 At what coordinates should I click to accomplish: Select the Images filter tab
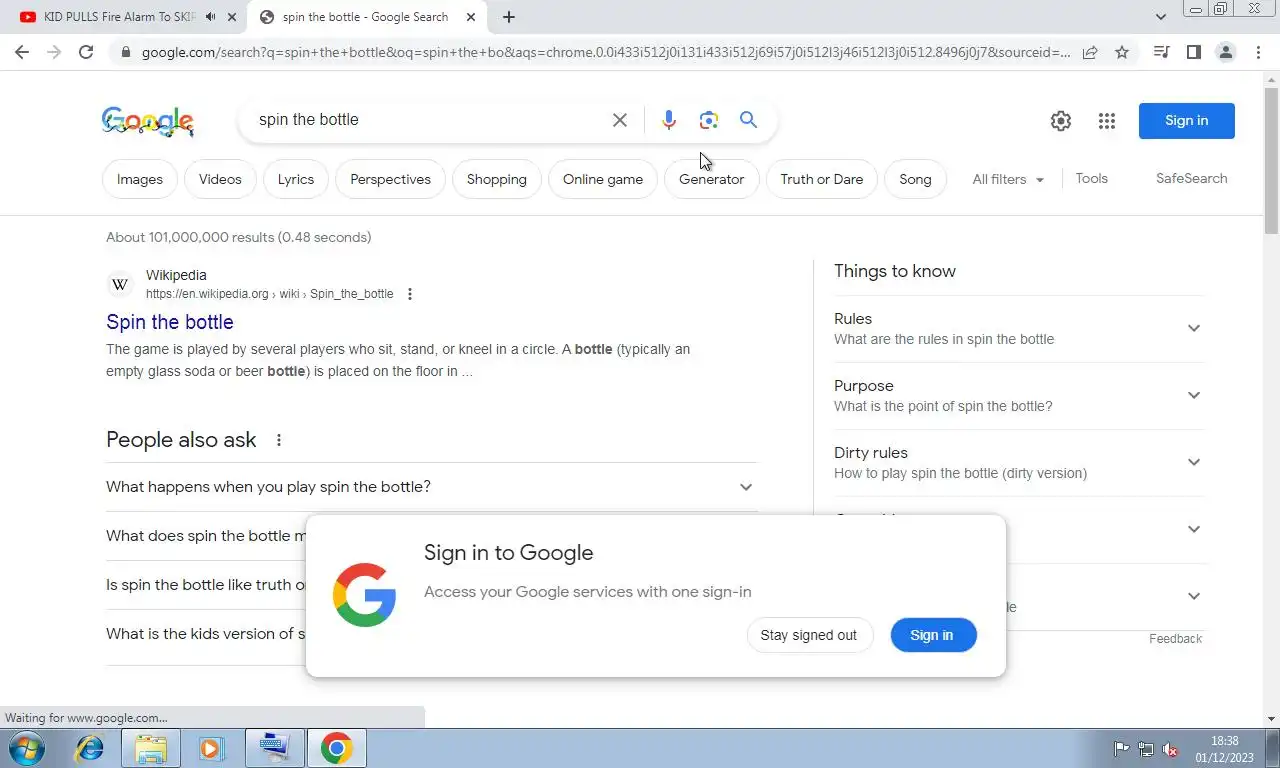140,179
